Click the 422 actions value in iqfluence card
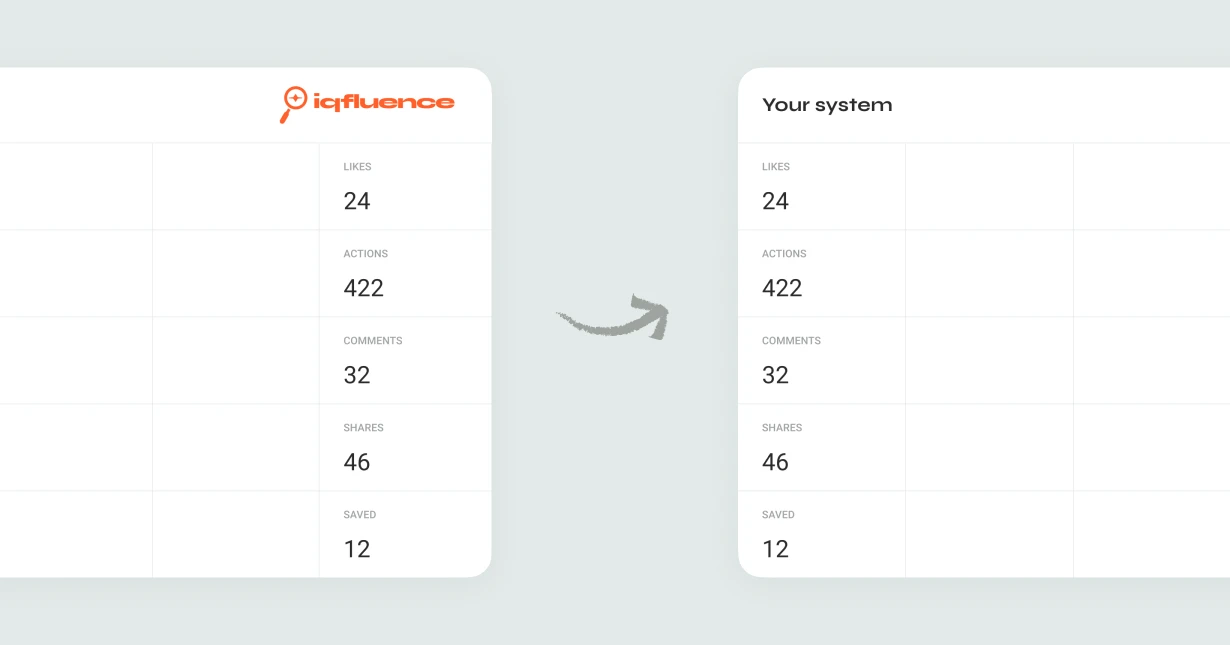The height and width of the screenshot is (645, 1230). pyautogui.click(x=363, y=288)
